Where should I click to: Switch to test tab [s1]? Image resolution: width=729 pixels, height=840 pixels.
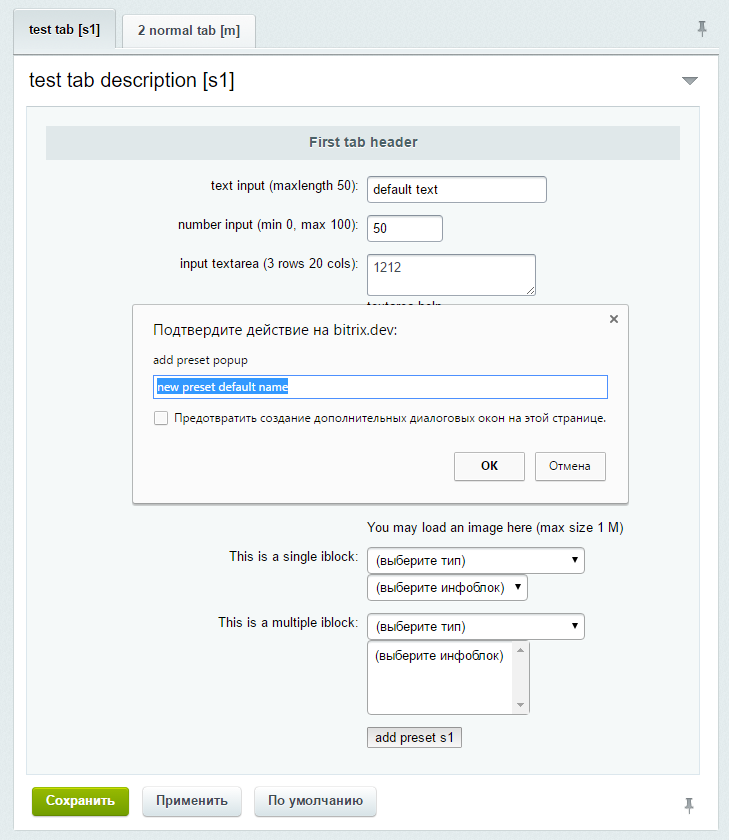coord(64,29)
